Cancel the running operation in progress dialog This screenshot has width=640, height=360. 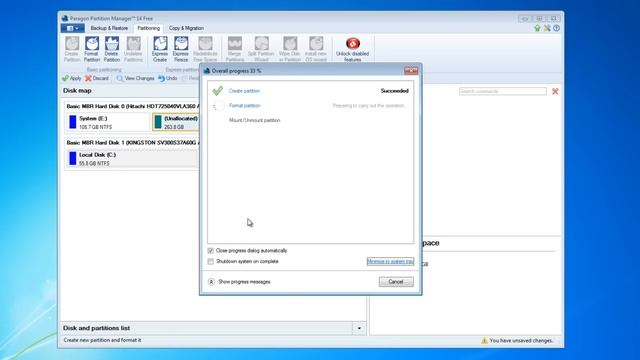(x=396, y=282)
